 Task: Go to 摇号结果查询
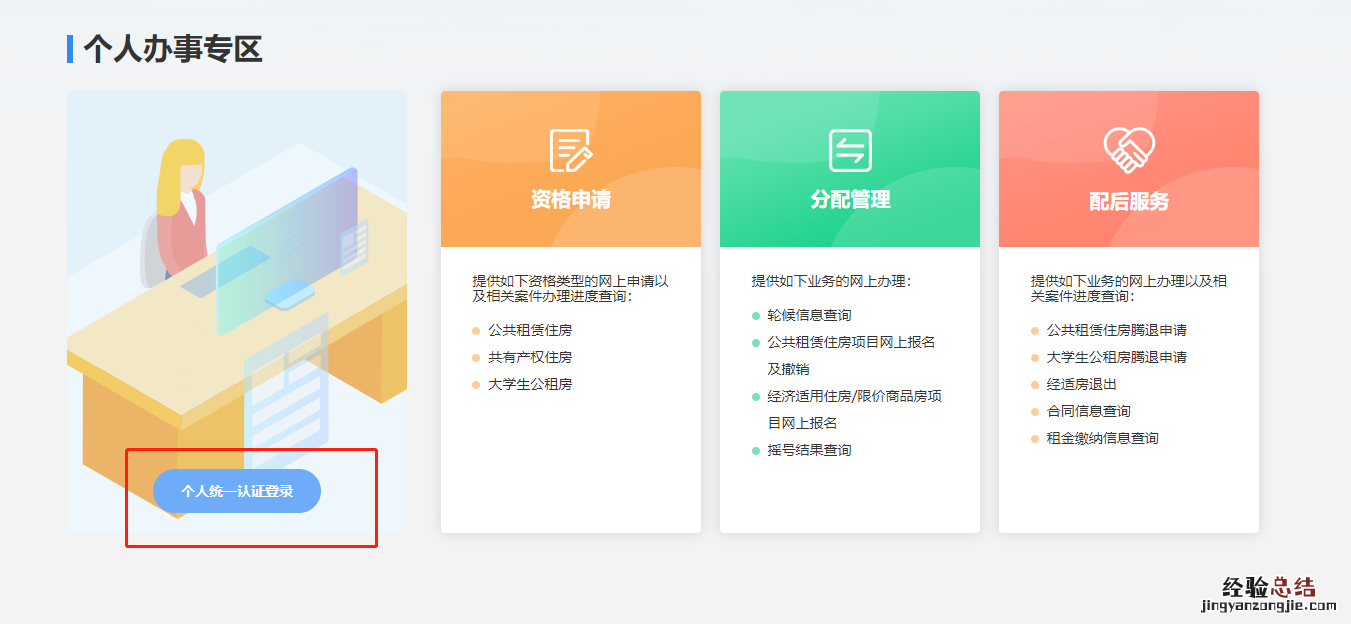pyautogui.click(x=809, y=450)
